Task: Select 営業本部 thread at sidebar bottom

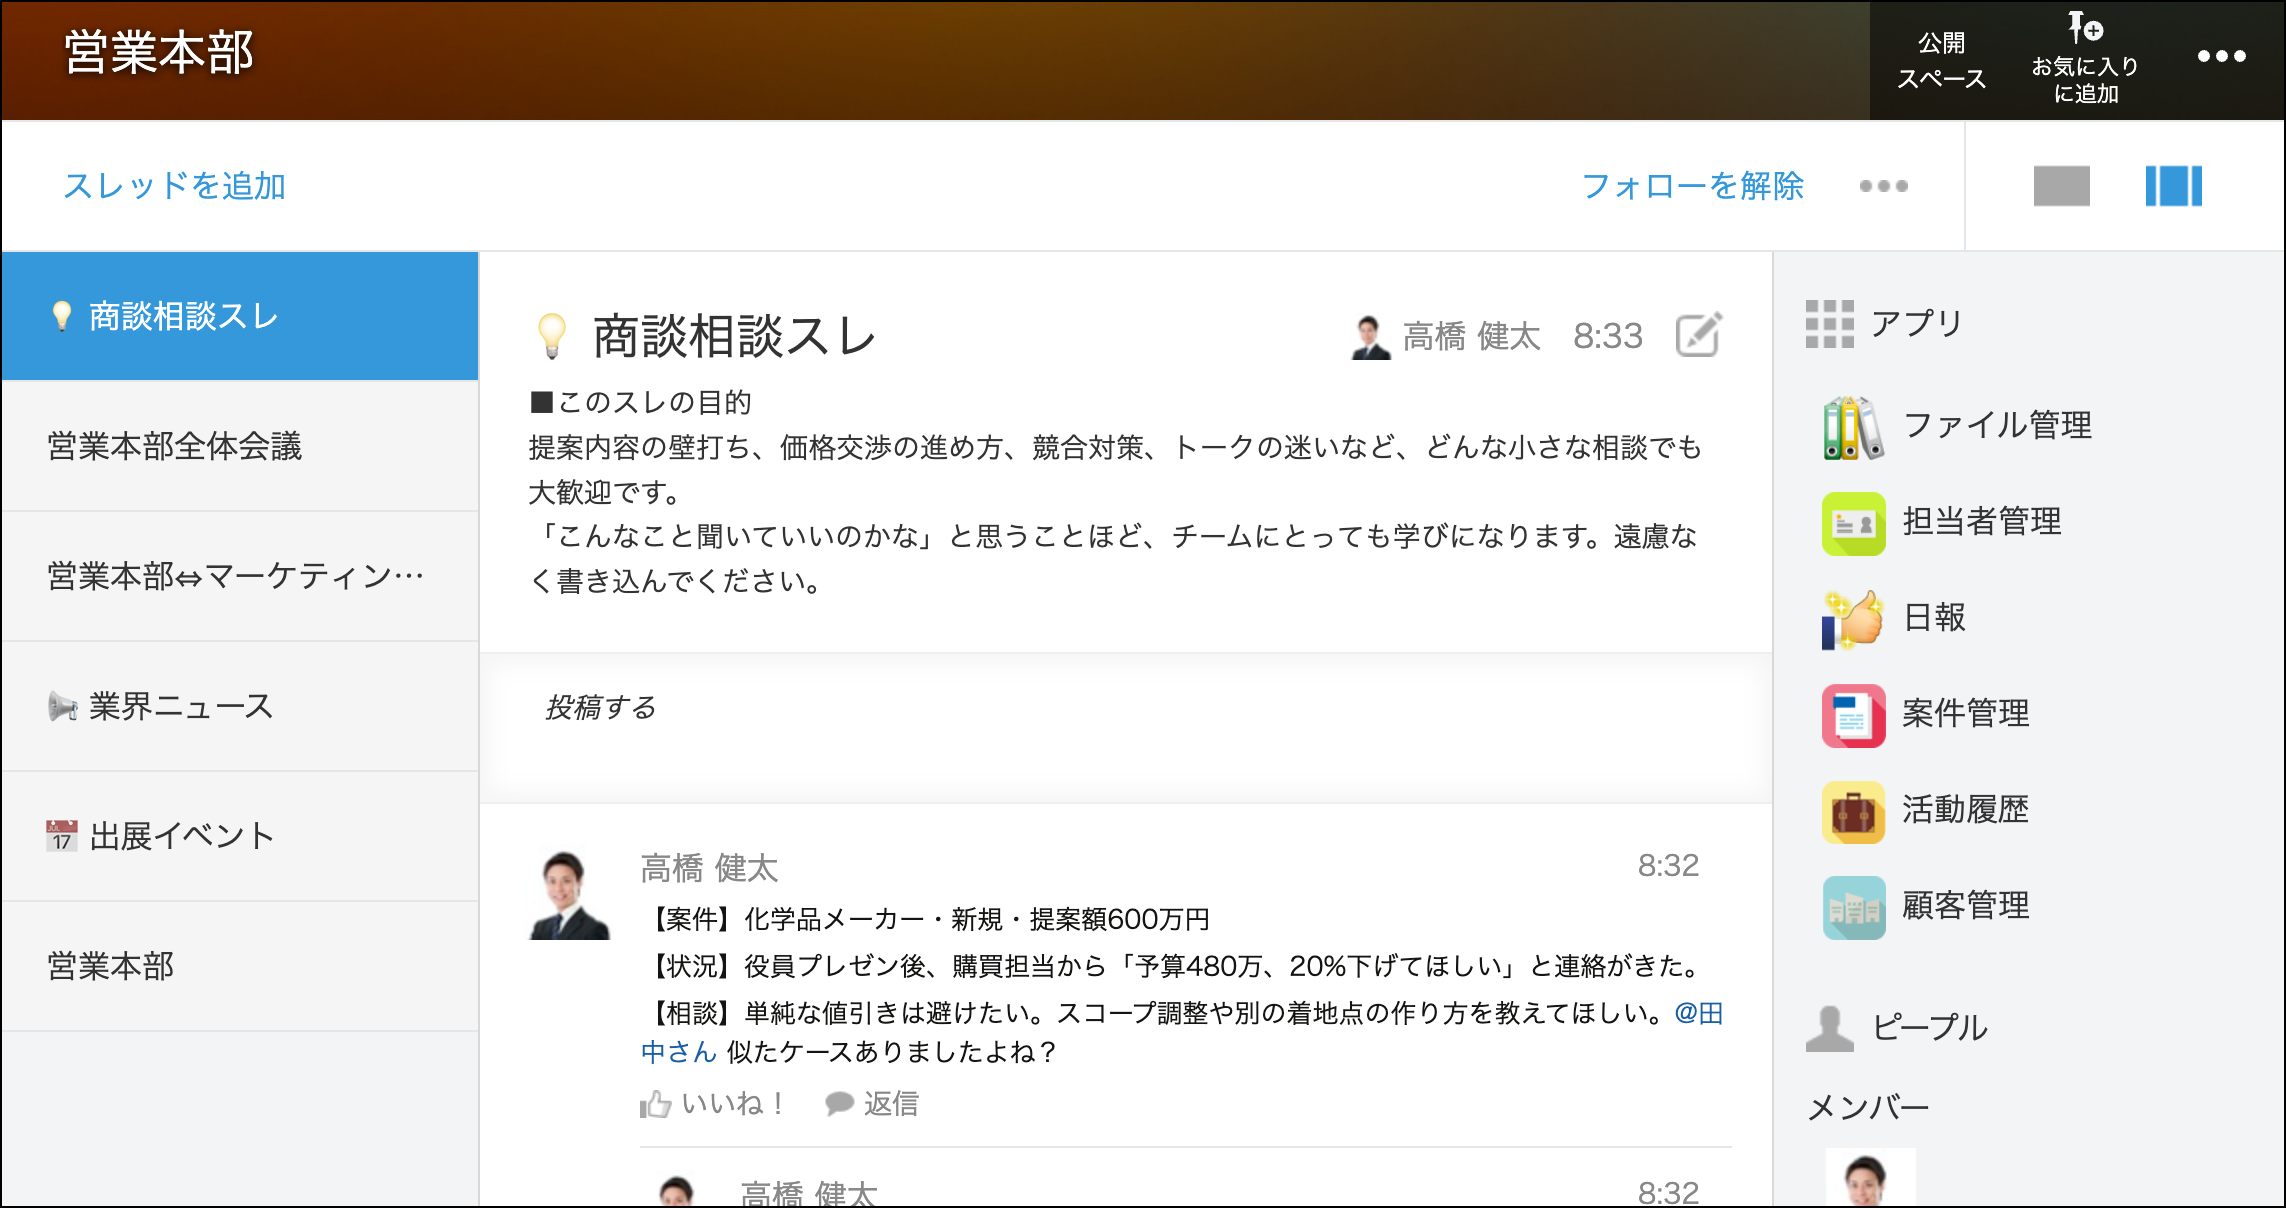Action: [x=240, y=966]
